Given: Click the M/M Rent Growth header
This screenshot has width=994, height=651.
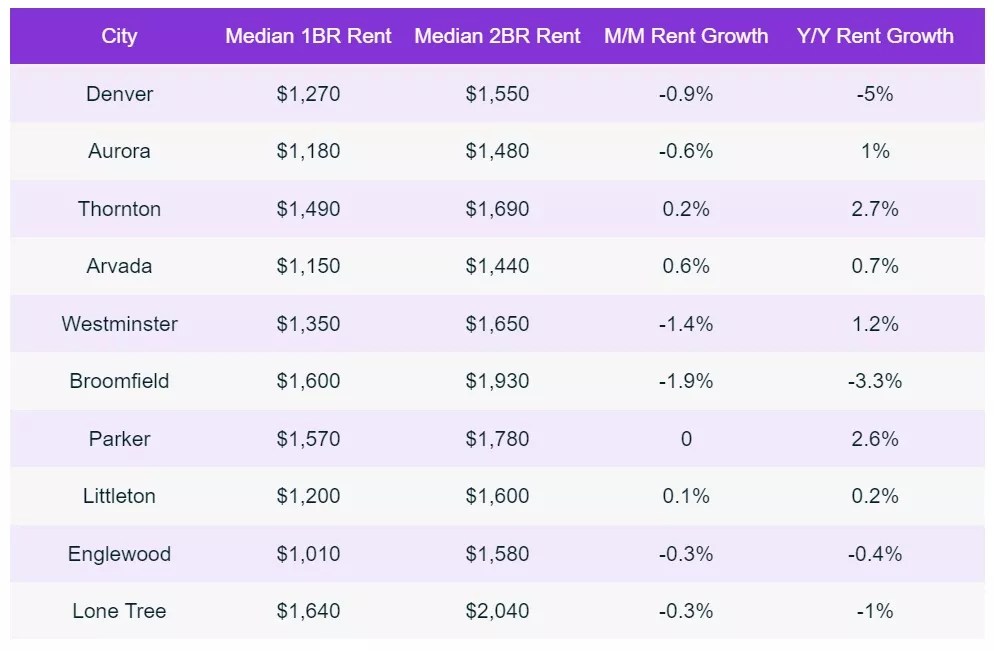Looking at the screenshot, I should click(686, 36).
